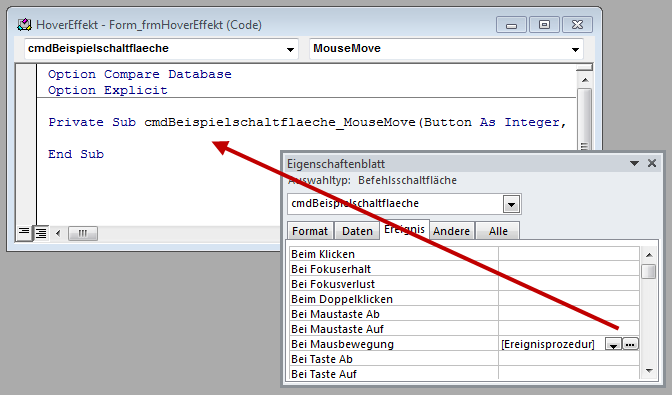Click the Beim Klicken property field
The height and width of the screenshot is (395, 672).
pyautogui.click(x=569, y=254)
